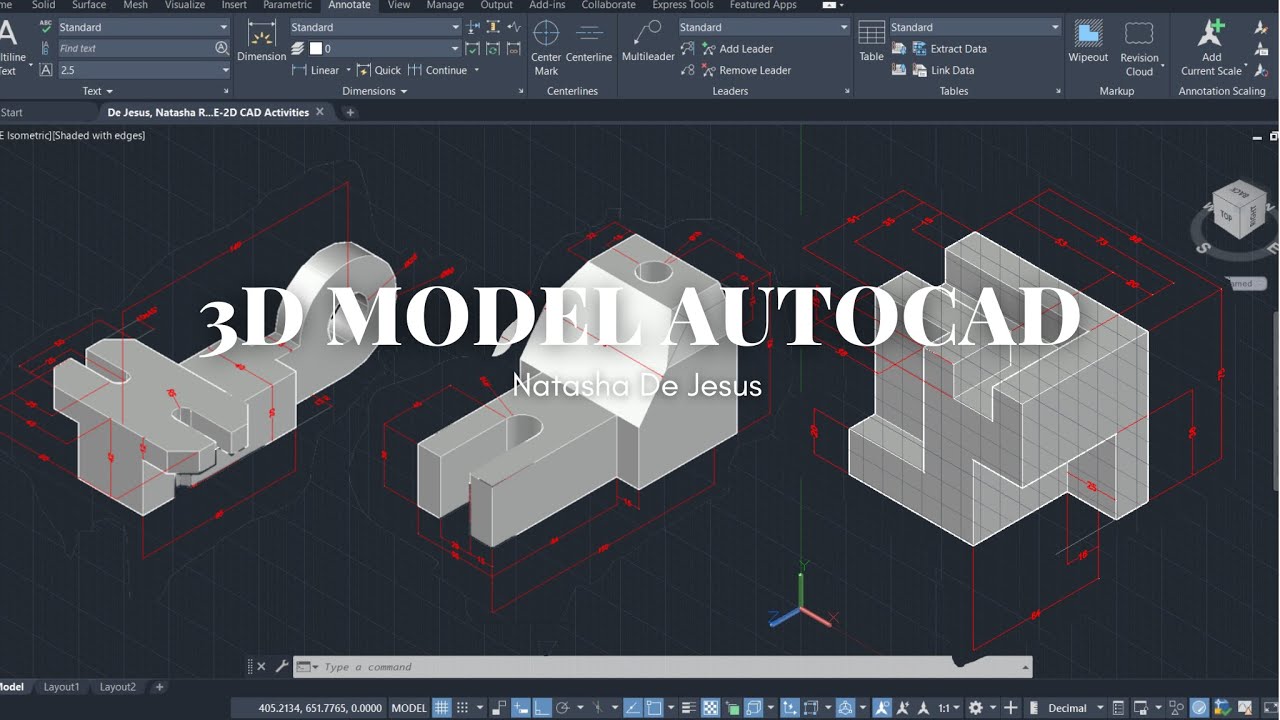Draw a Revision Cloud
This screenshot has height=720, width=1280.
[1139, 47]
